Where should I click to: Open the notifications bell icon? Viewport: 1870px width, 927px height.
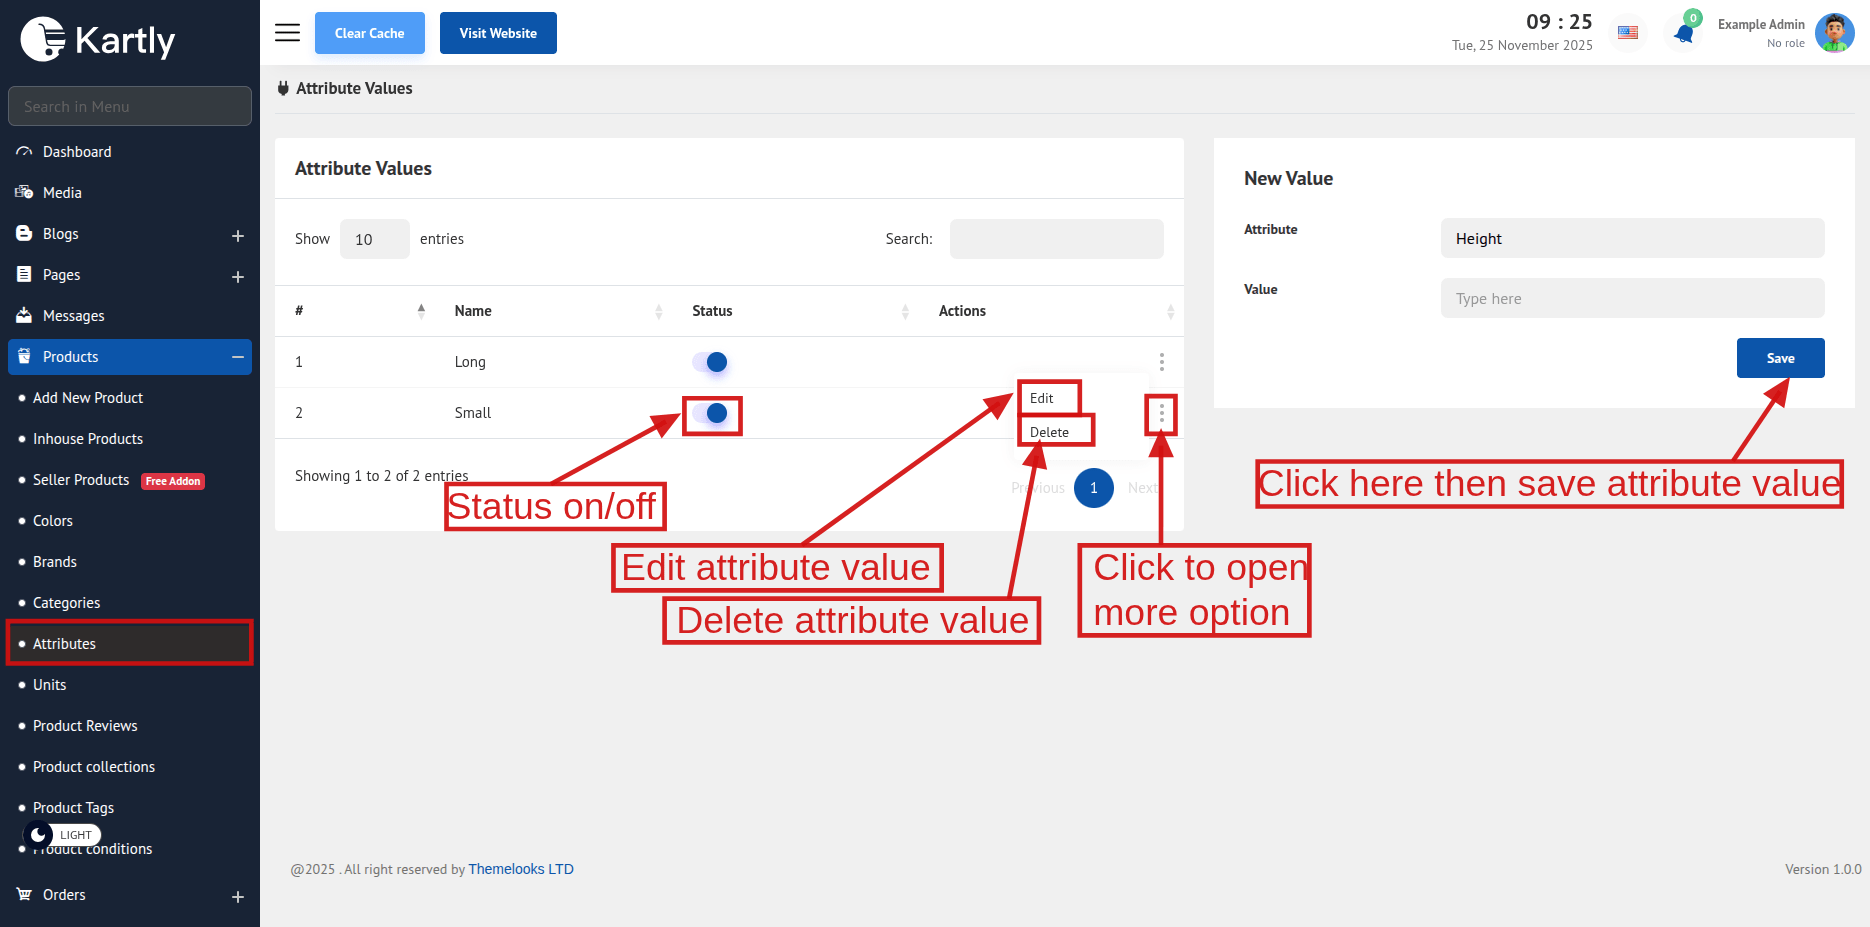pyautogui.click(x=1684, y=34)
